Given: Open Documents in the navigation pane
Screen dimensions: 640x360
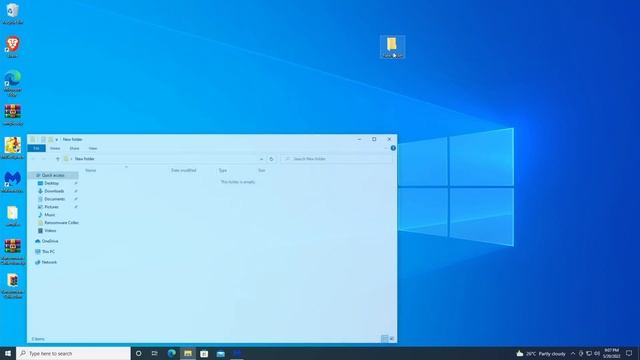Looking at the screenshot, I should click(x=54, y=199).
